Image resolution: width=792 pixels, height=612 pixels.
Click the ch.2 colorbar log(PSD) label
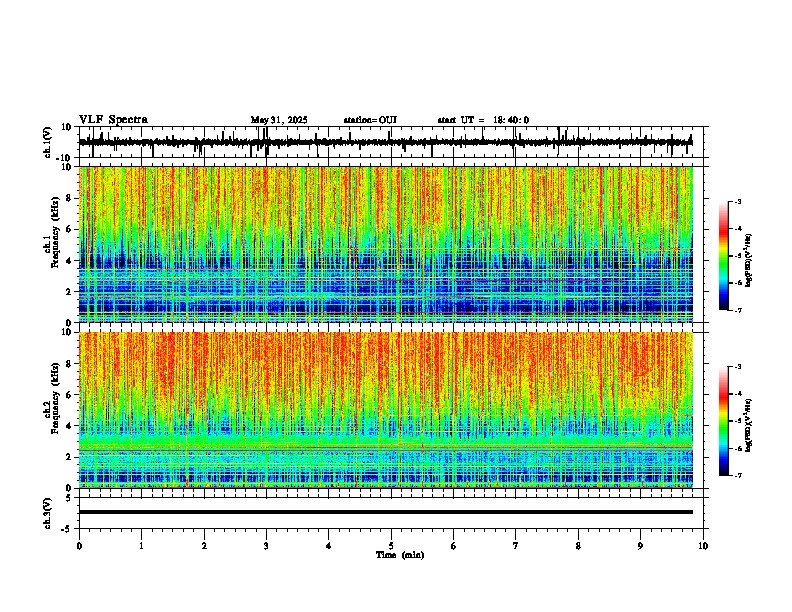coord(749,425)
